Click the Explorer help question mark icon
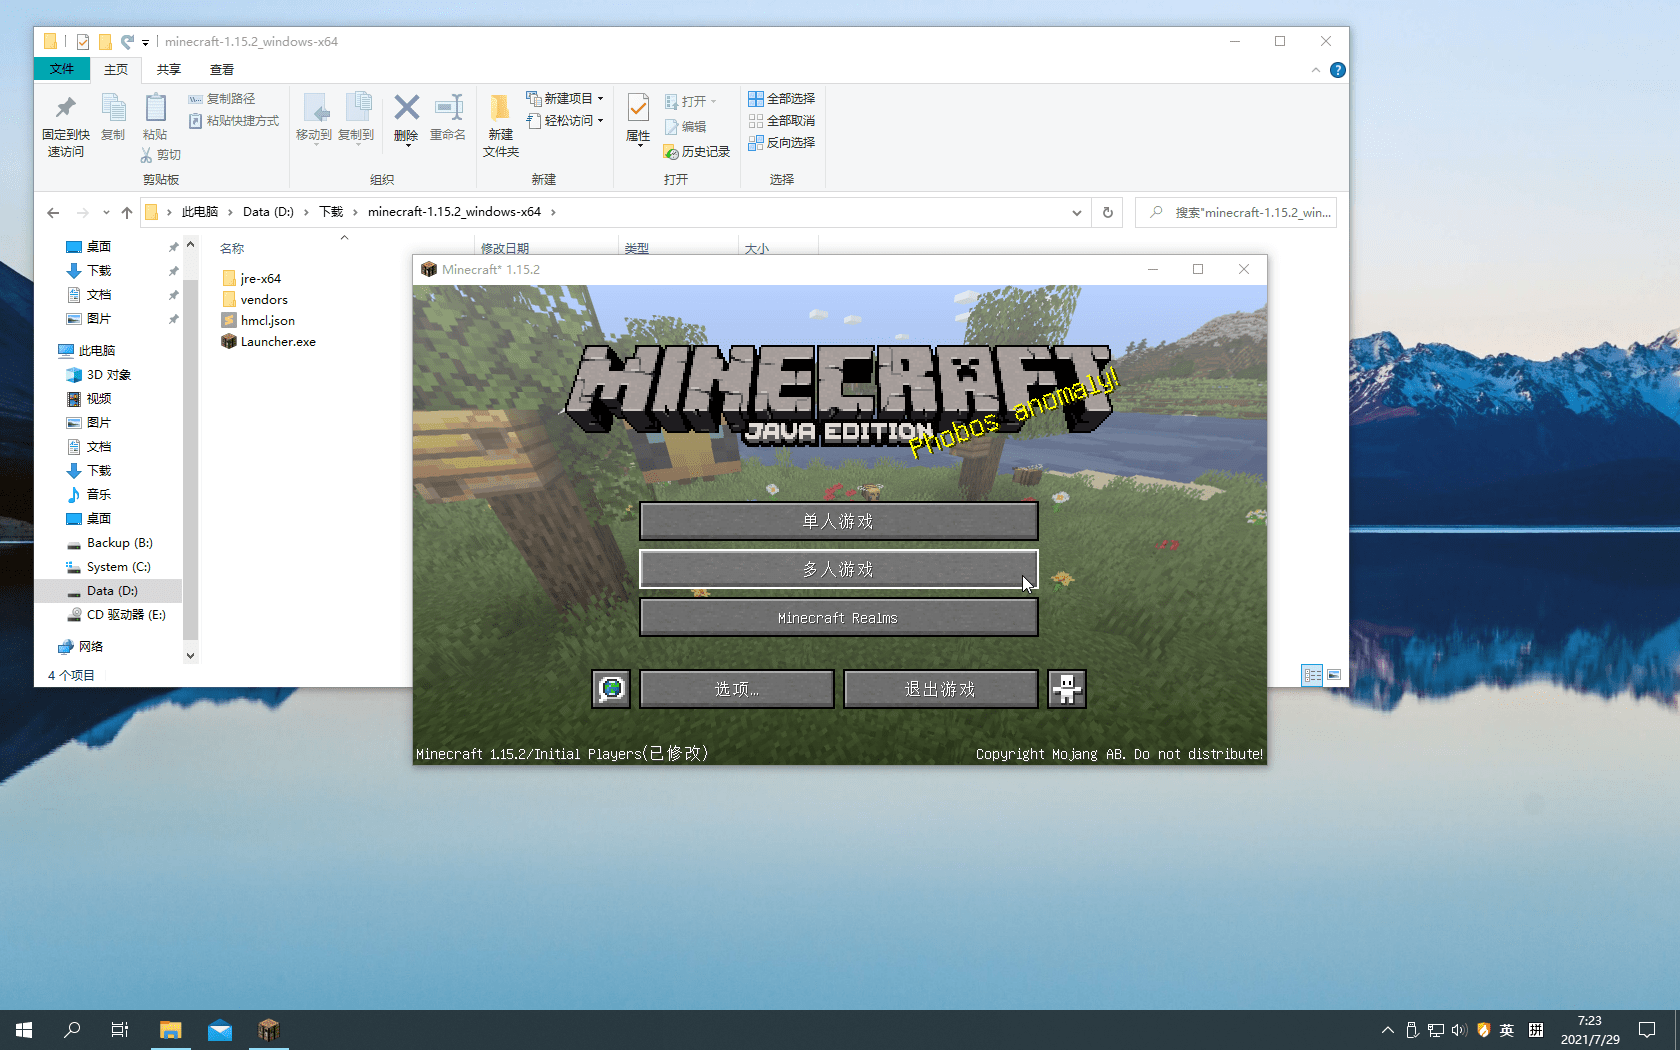Viewport: 1680px width, 1050px height. [1337, 70]
